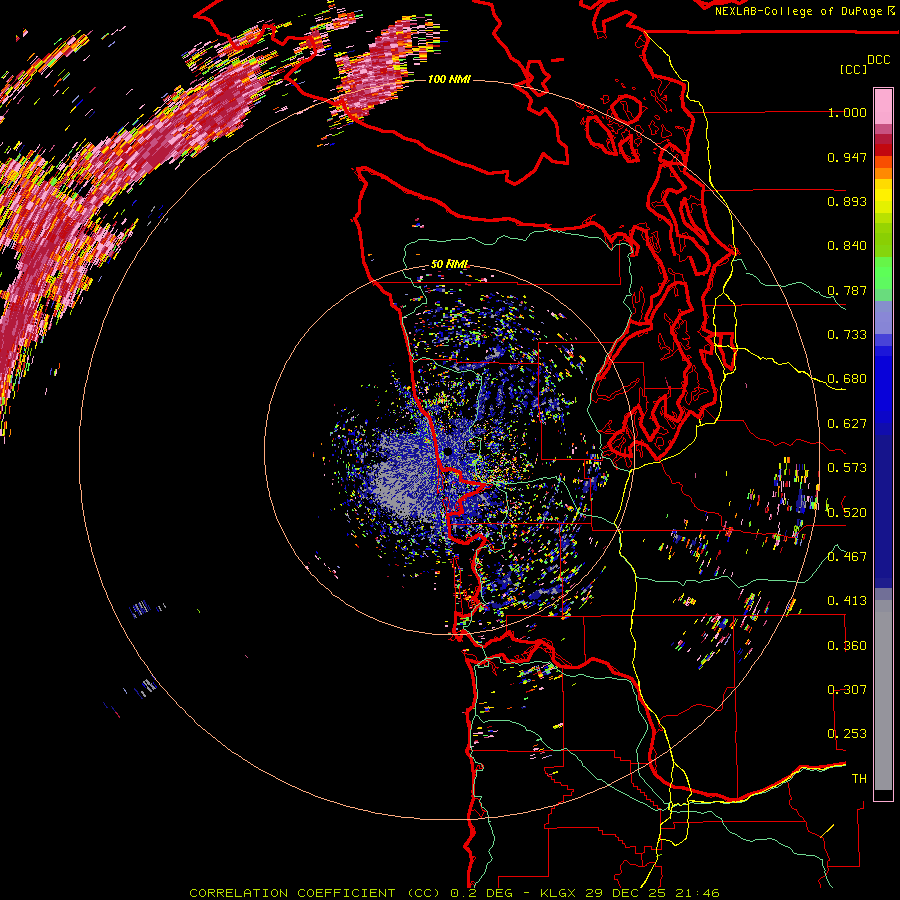Viewport: 900px width, 900px height.
Task: Click the KLGX radar site identifier
Action: [558, 893]
